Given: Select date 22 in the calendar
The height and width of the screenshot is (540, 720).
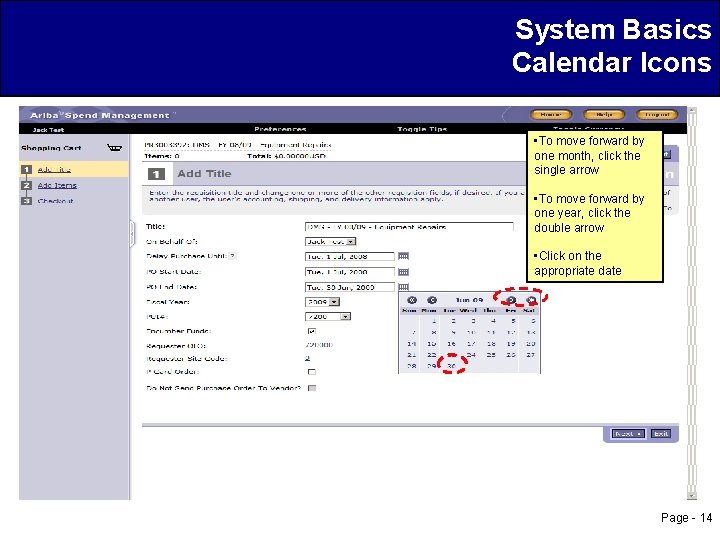Looking at the screenshot, I should pyautogui.click(x=432, y=354).
